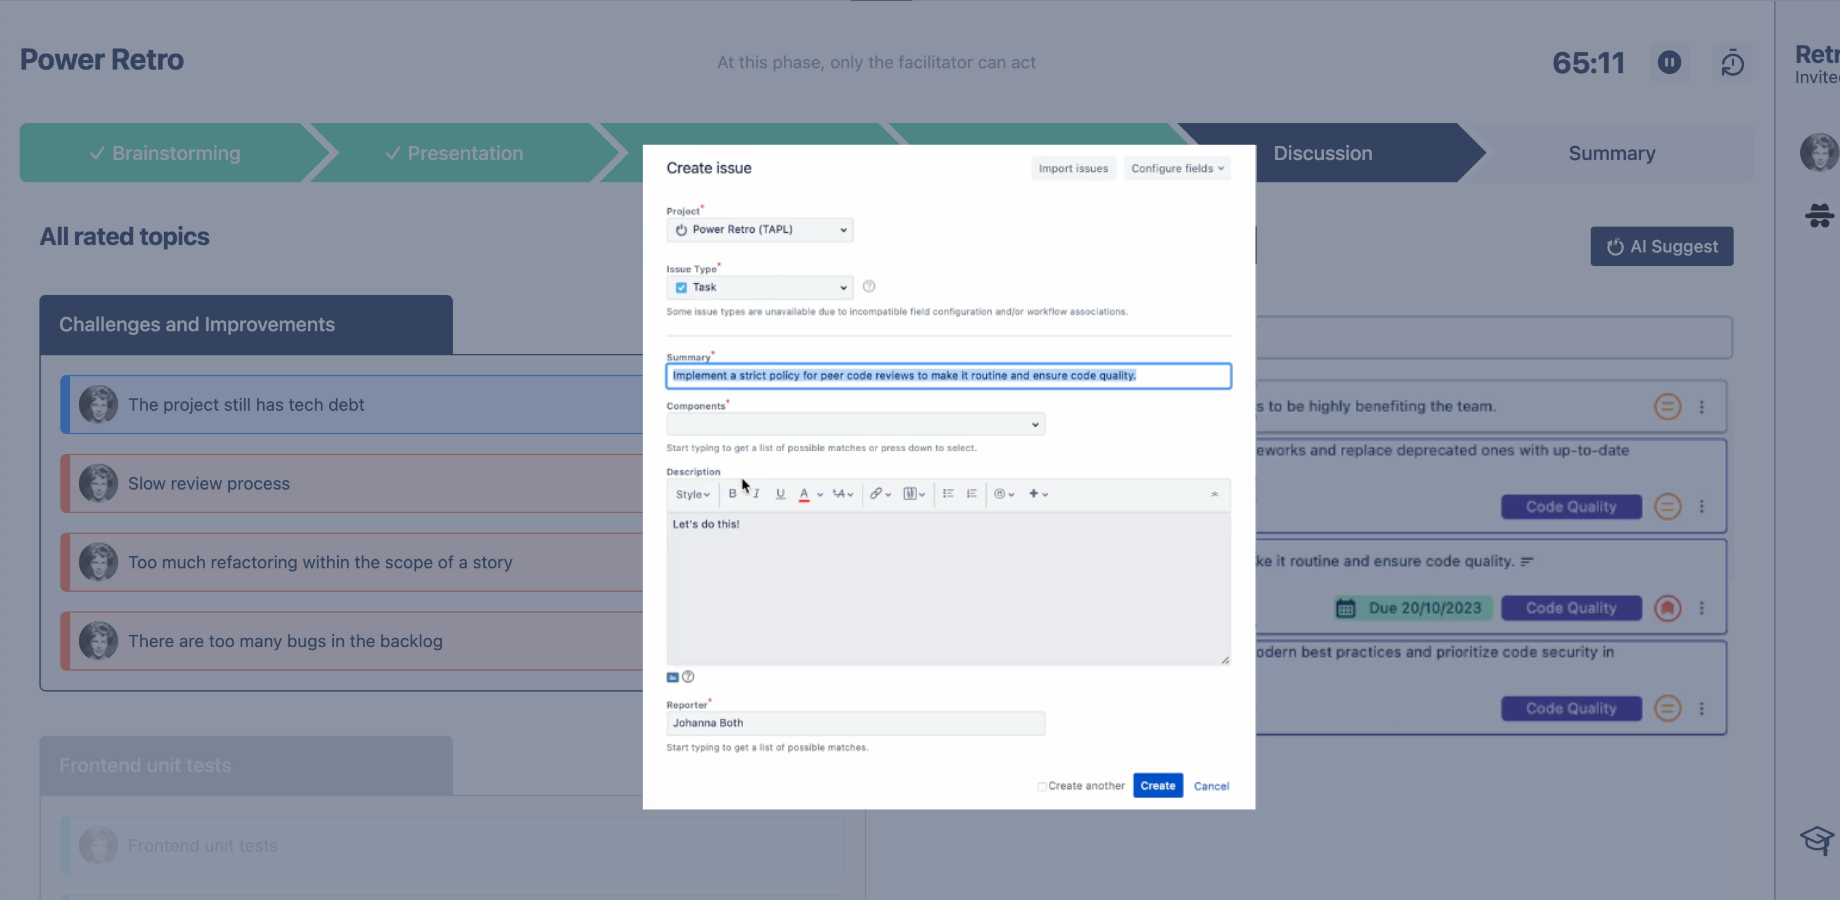Open kebab menu on 'code security' action
Screen dimensions: 1840x900
(1701, 709)
